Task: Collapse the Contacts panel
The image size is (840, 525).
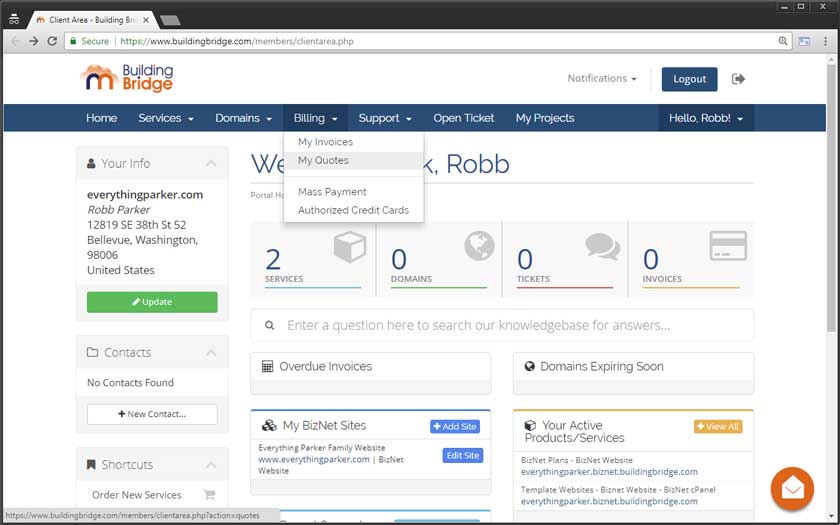Action: [211, 352]
